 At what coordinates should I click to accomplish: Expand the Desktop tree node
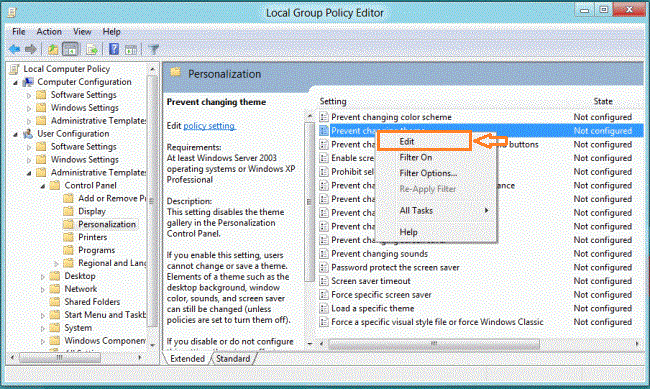tap(42, 277)
